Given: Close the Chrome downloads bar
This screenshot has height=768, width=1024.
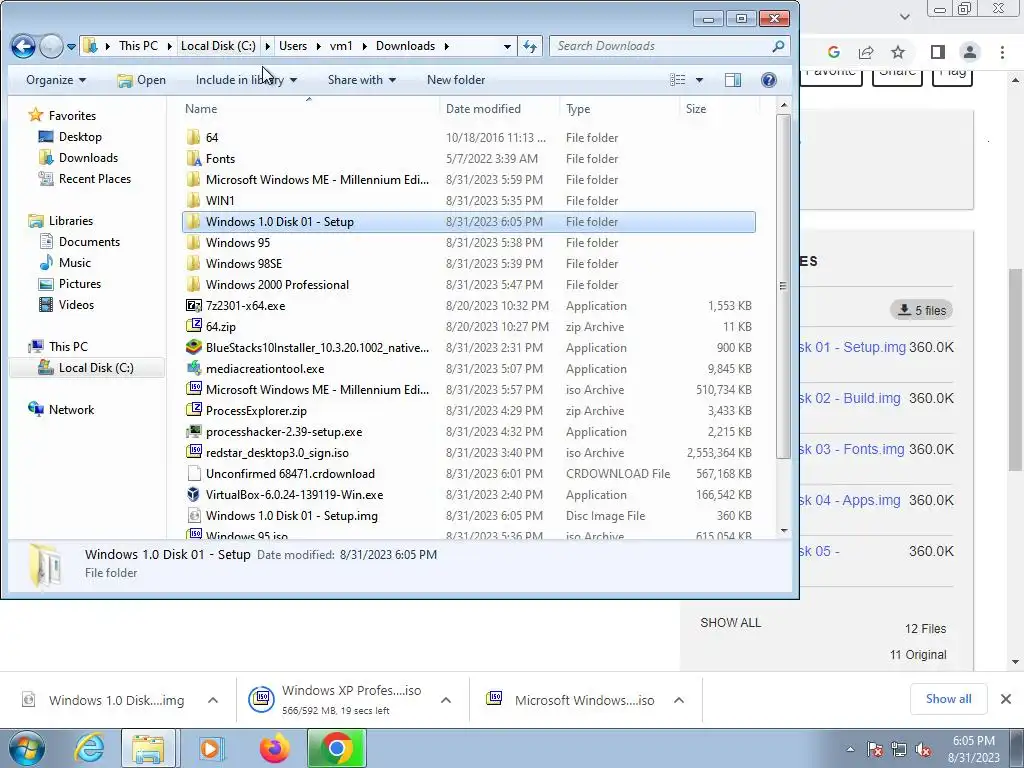Looking at the screenshot, I should coord(1006,699).
